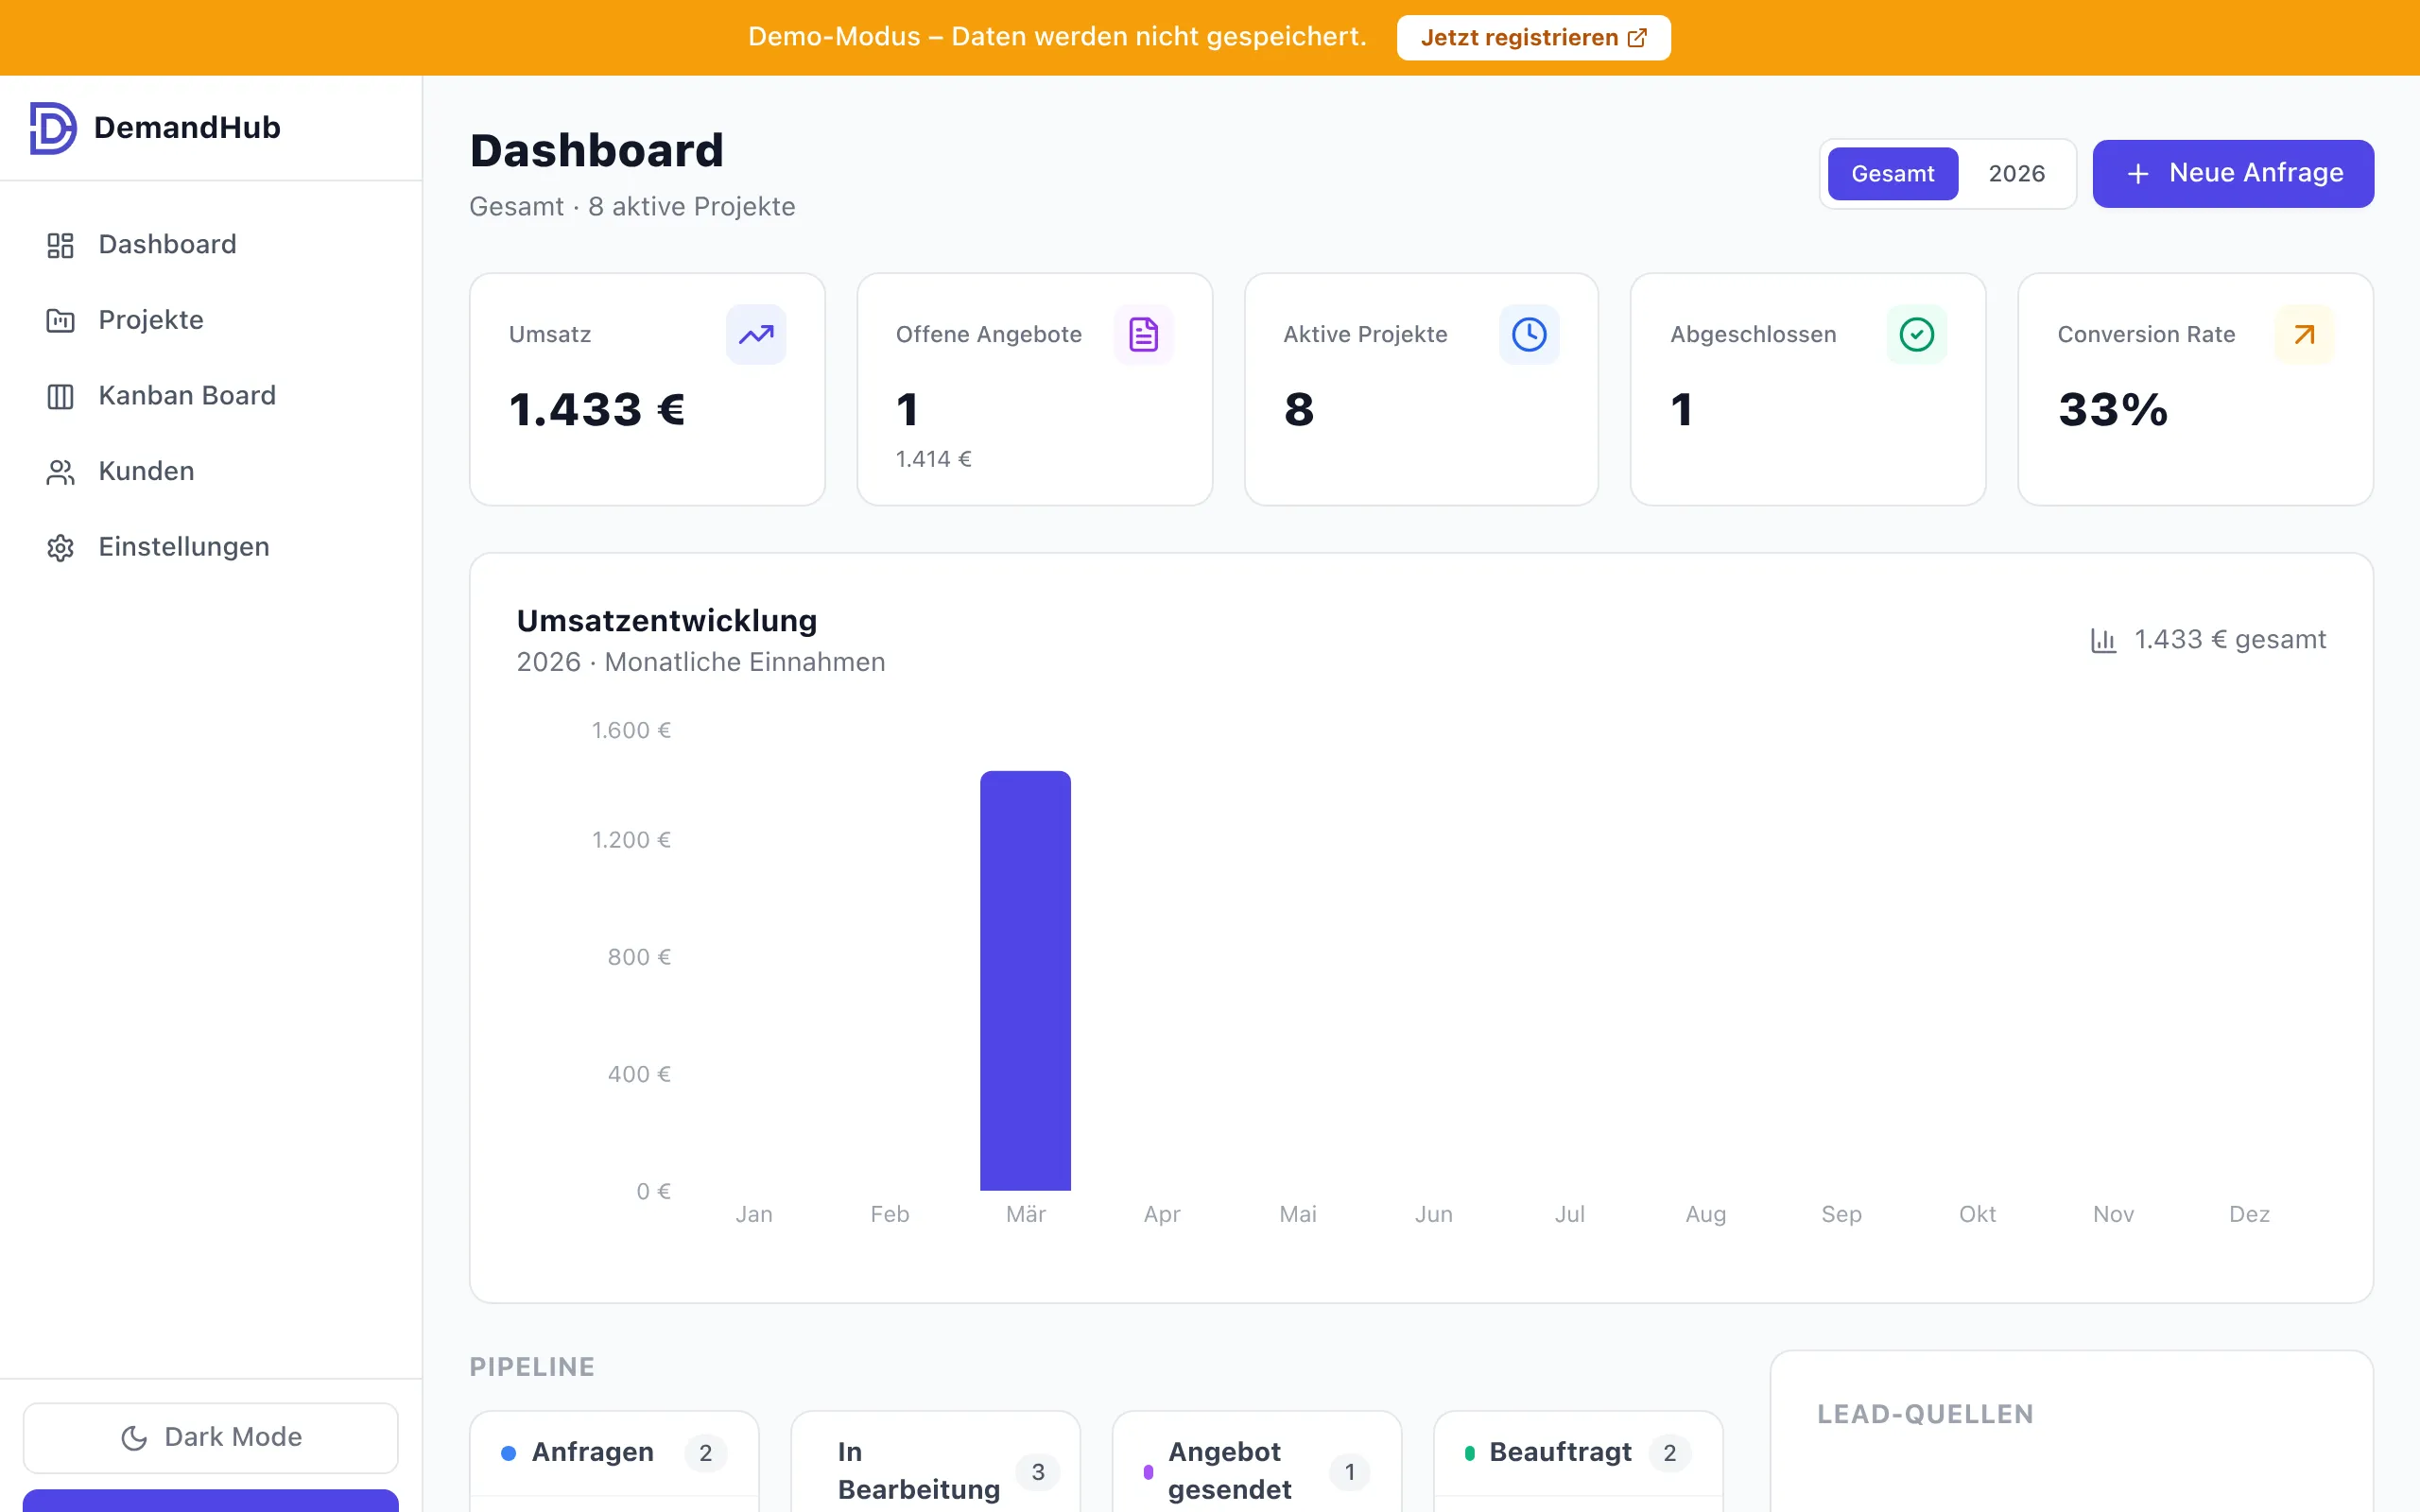Toggle Dark Mode
Image resolution: width=2420 pixels, height=1512 pixels.
(x=210, y=1437)
